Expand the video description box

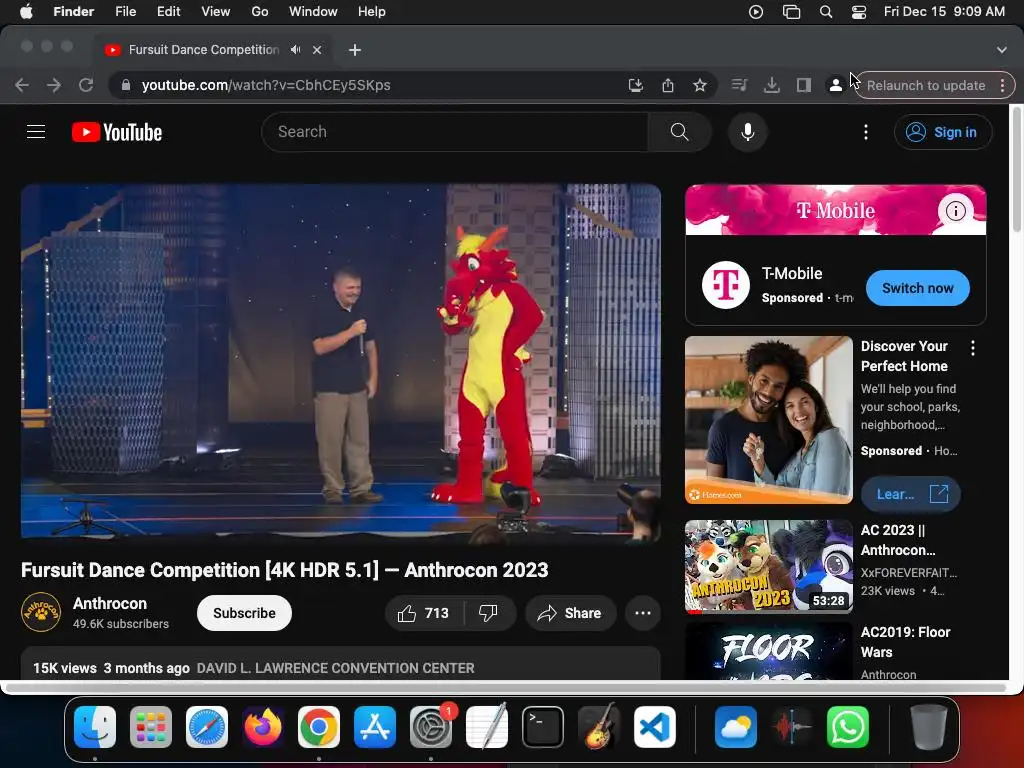tap(341, 664)
